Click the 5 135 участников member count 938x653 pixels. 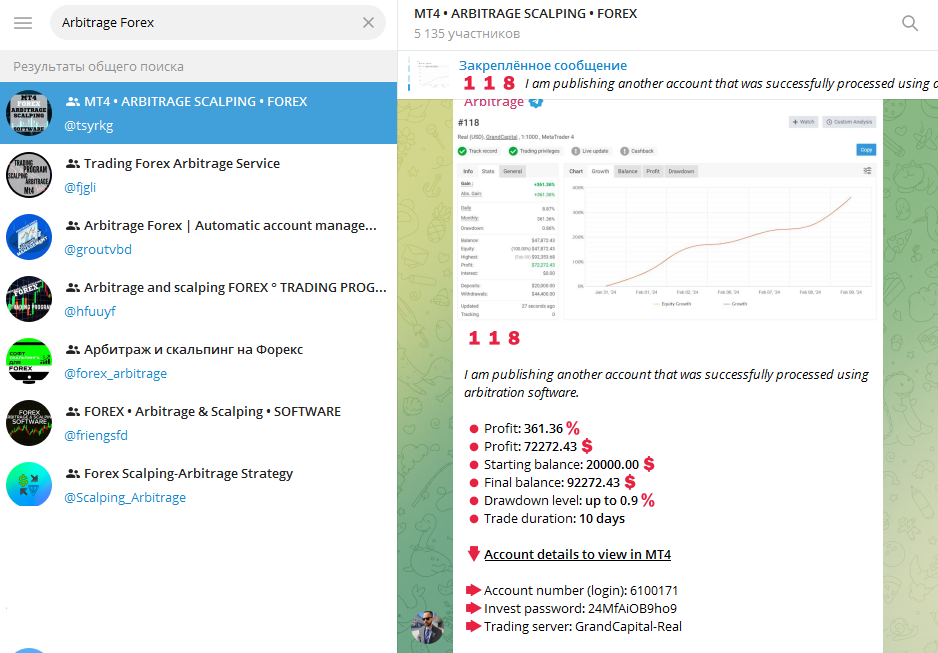[x=467, y=34]
